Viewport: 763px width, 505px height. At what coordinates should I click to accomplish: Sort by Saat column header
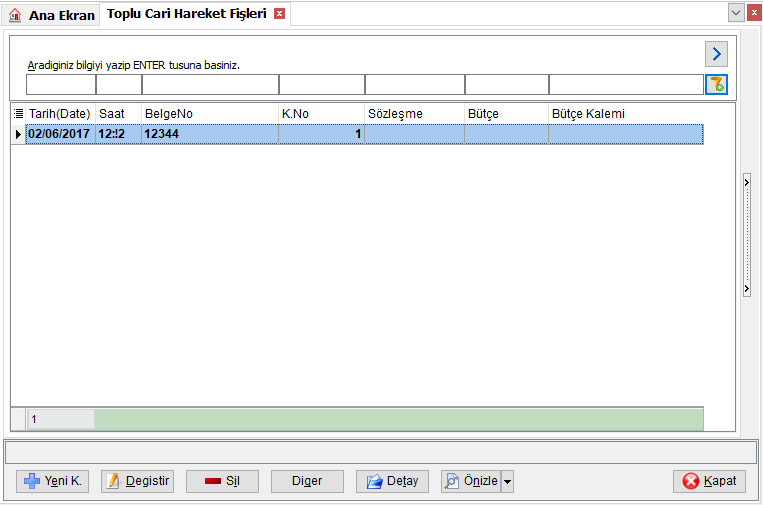pos(118,114)
